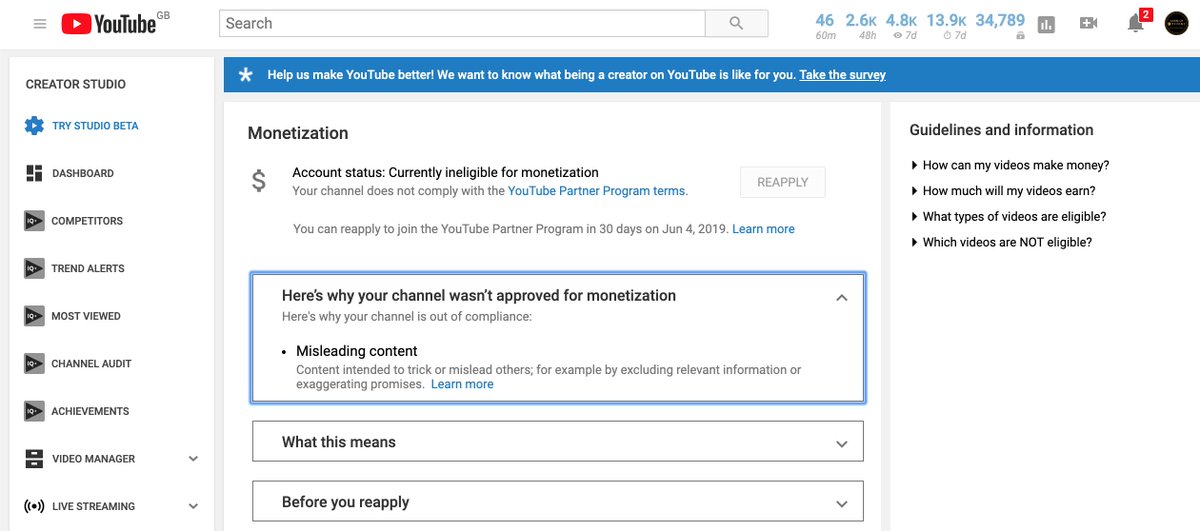This screenshot has height=531, width=1200.
Task: Expand What types of videos are eligible
Action: click(x=1008, y=216)
